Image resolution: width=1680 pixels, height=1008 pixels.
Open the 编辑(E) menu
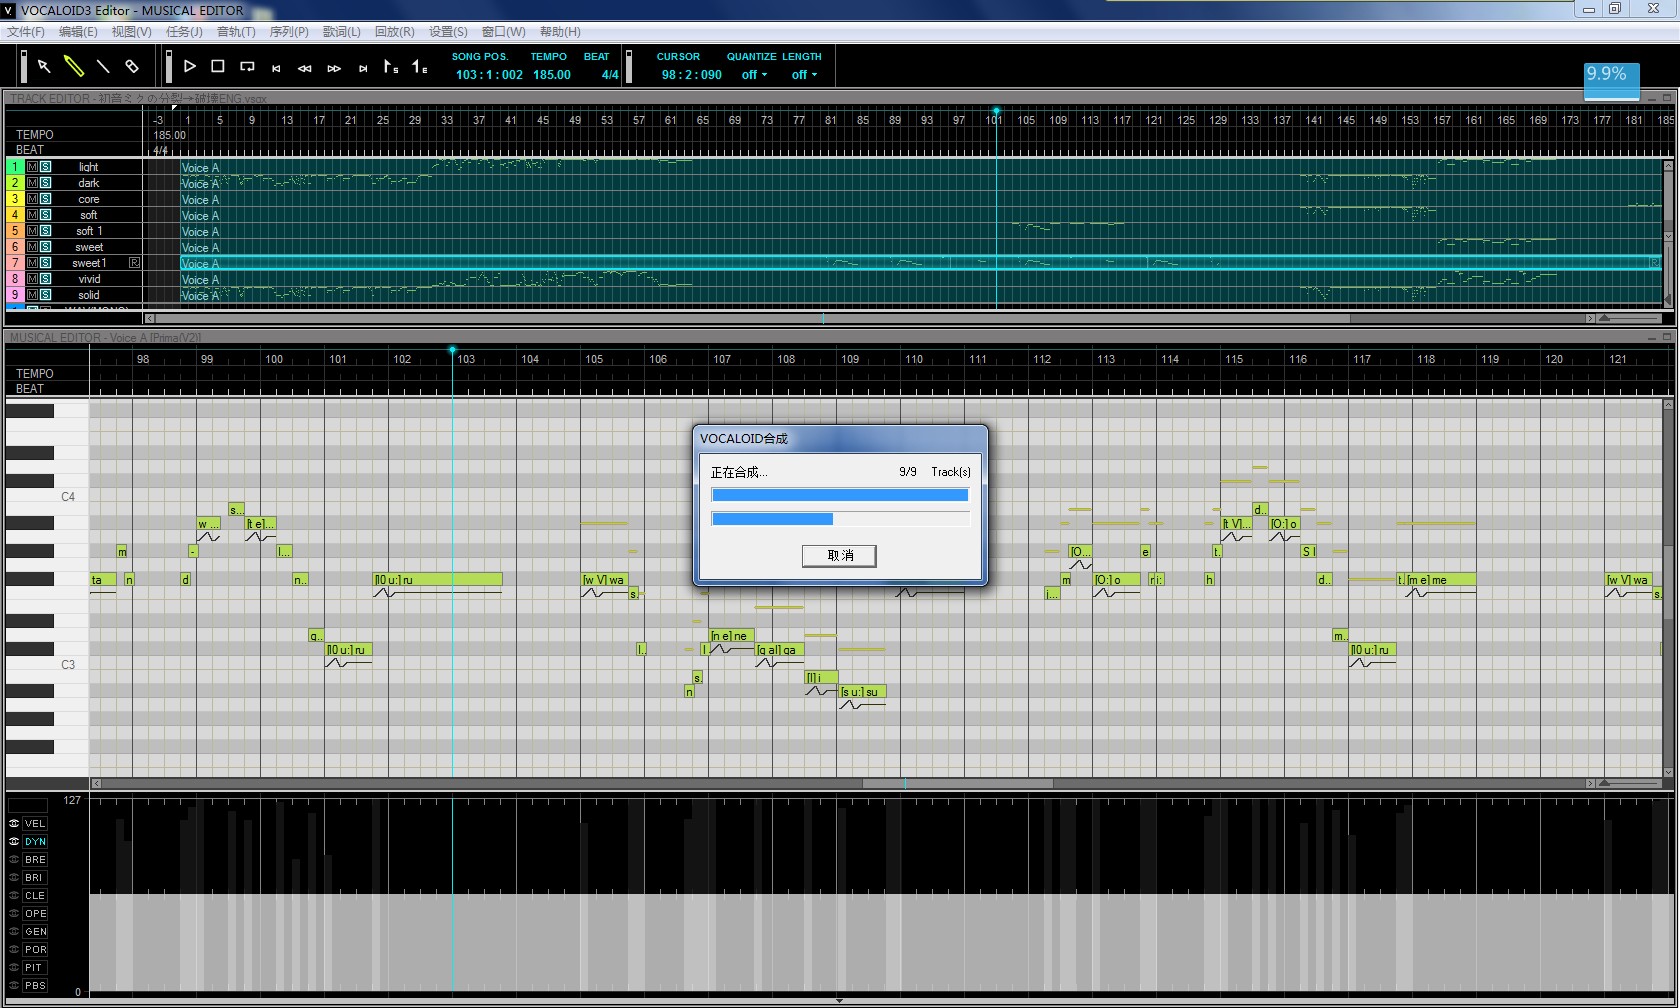pyautogui.click(x=78, y=32)
